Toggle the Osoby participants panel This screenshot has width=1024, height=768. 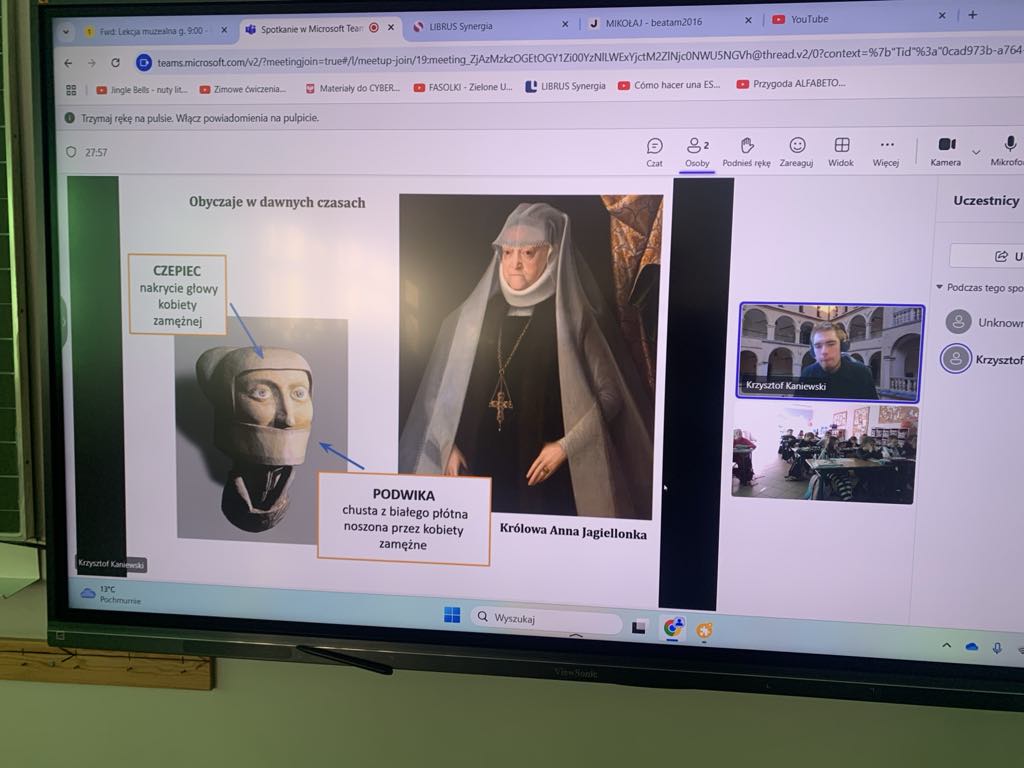[697, 153]
